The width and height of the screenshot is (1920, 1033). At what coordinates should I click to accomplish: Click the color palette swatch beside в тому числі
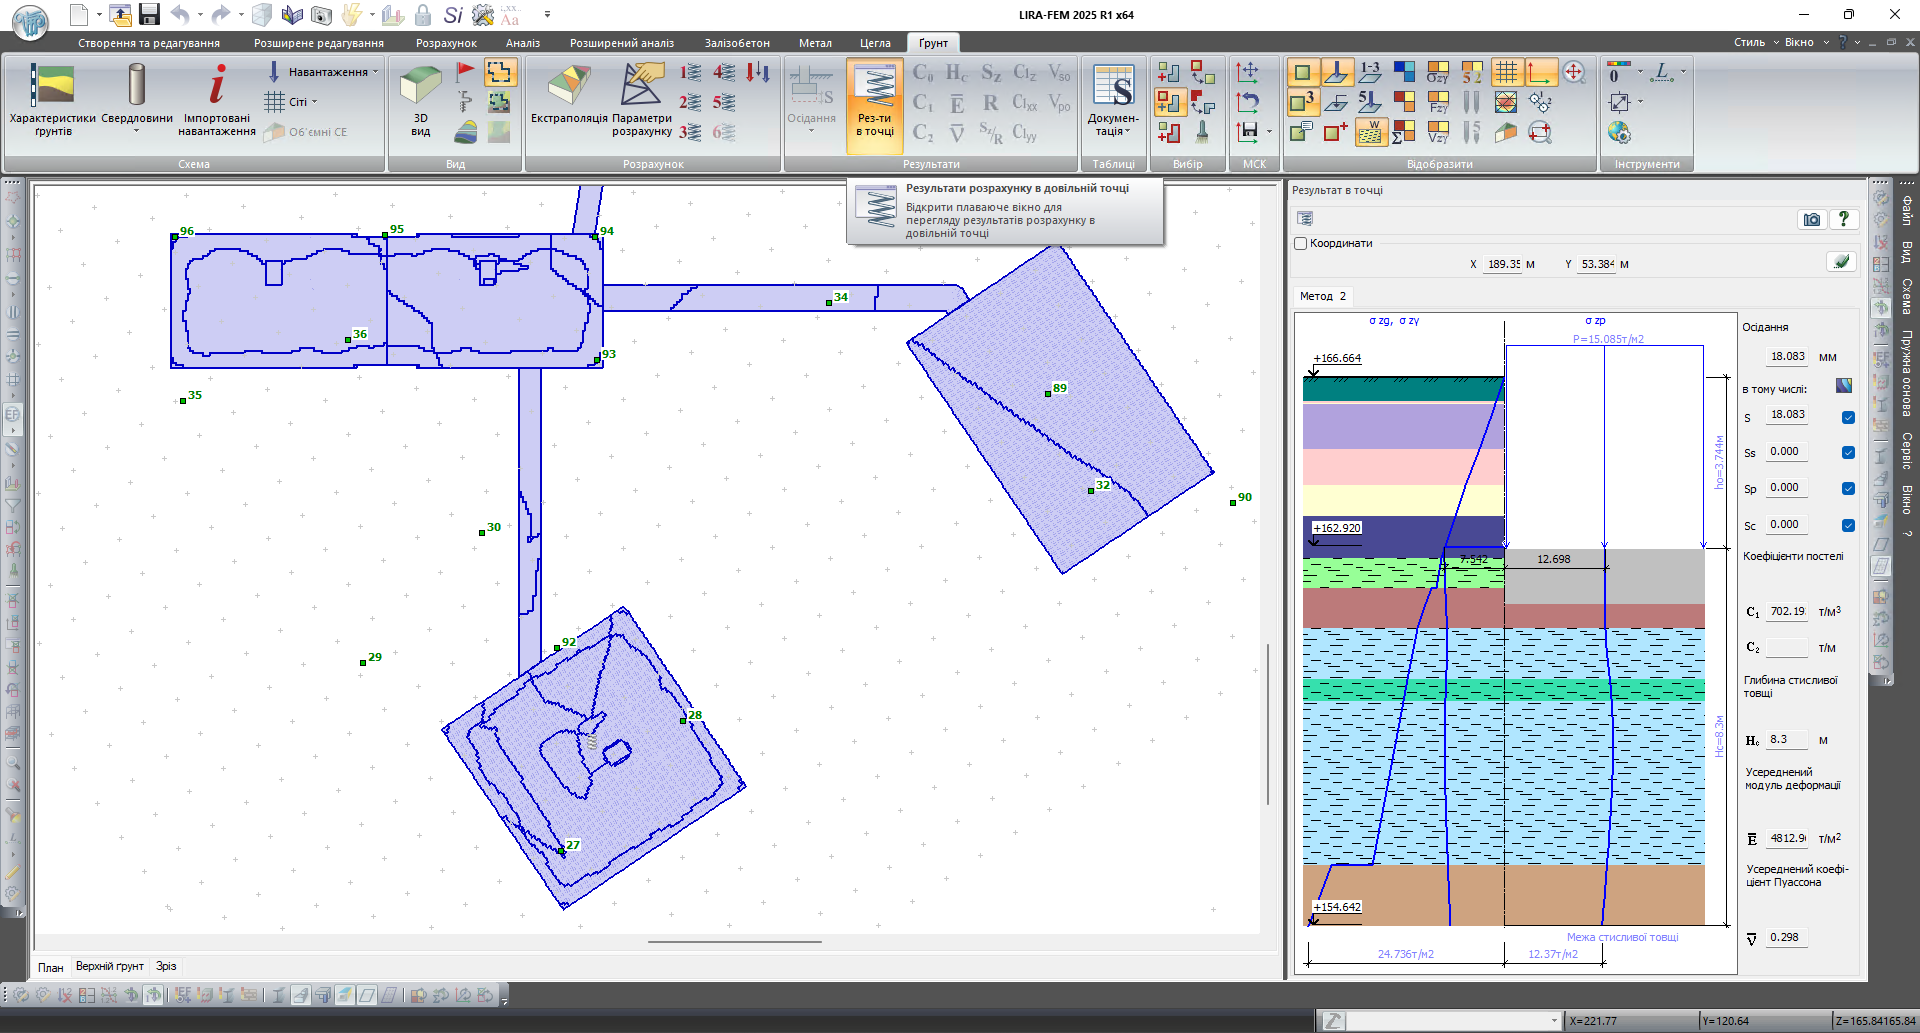point(1844,386)
